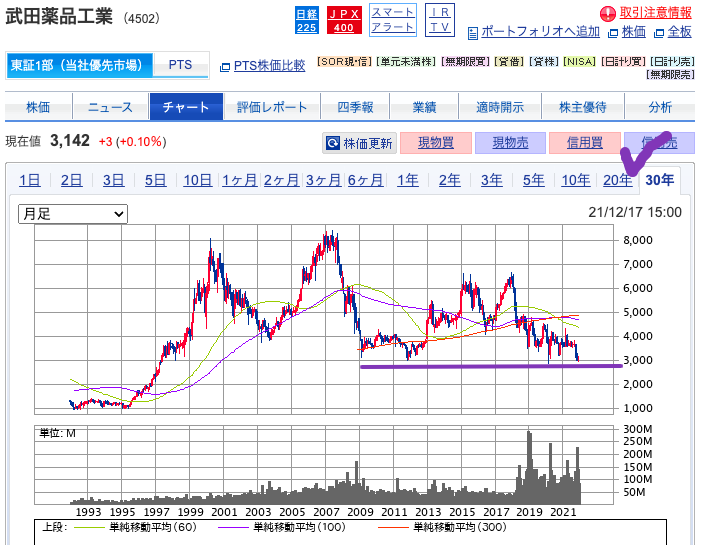Select the 5年 chart period

534,180
